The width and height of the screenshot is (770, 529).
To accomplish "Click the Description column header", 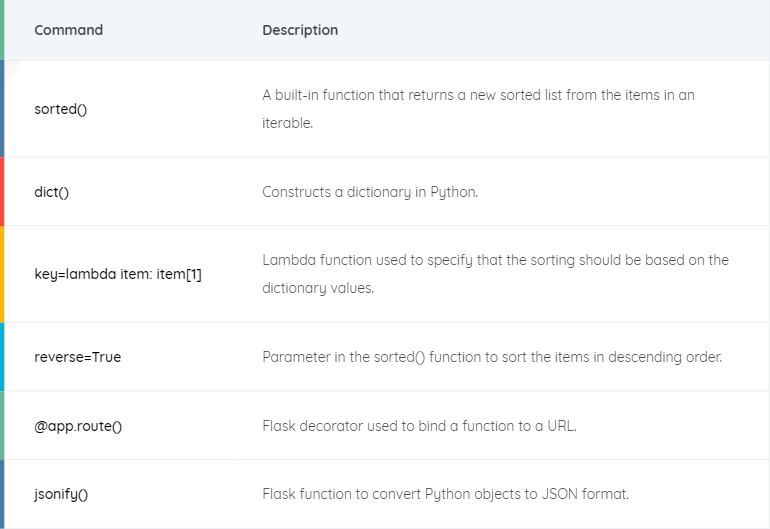I will point(300,30).
